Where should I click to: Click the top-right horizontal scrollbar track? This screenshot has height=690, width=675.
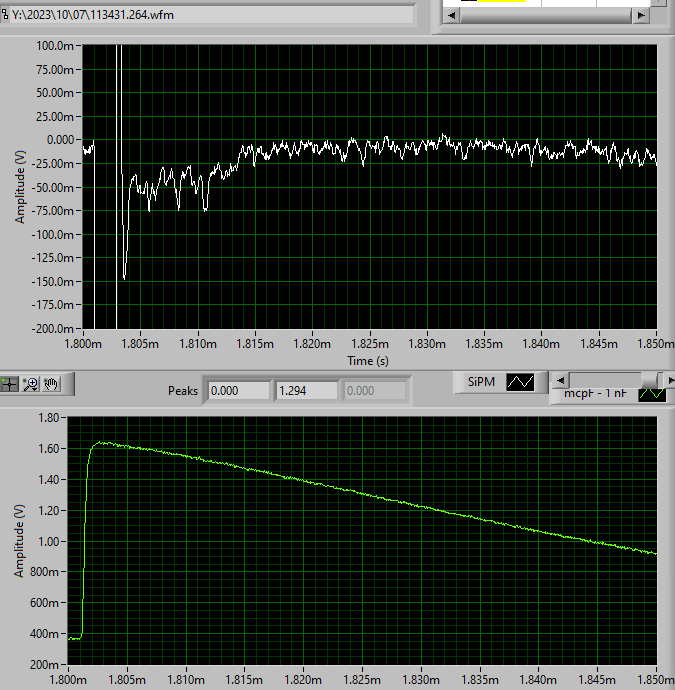[x=546, y=15]
